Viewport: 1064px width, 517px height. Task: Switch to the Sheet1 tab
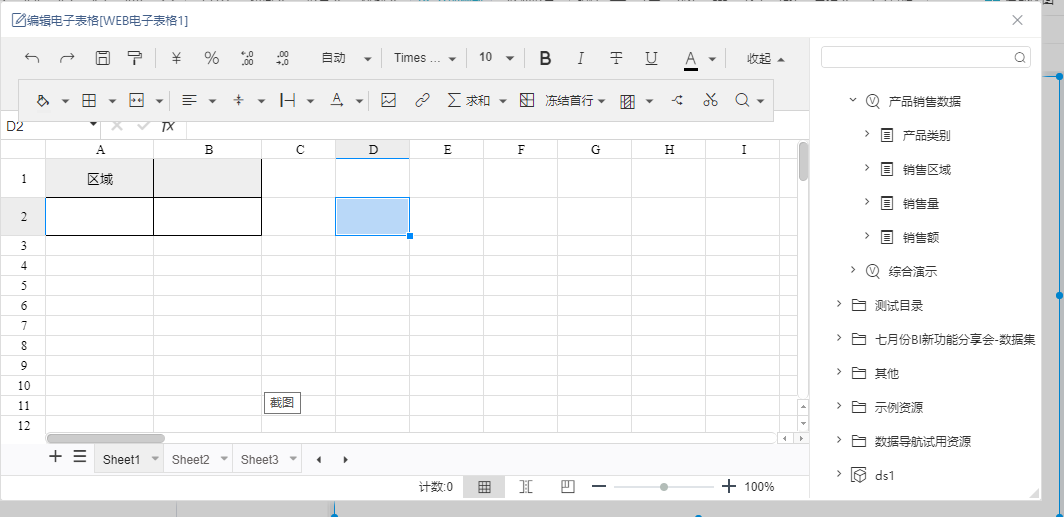pos(121,459)
